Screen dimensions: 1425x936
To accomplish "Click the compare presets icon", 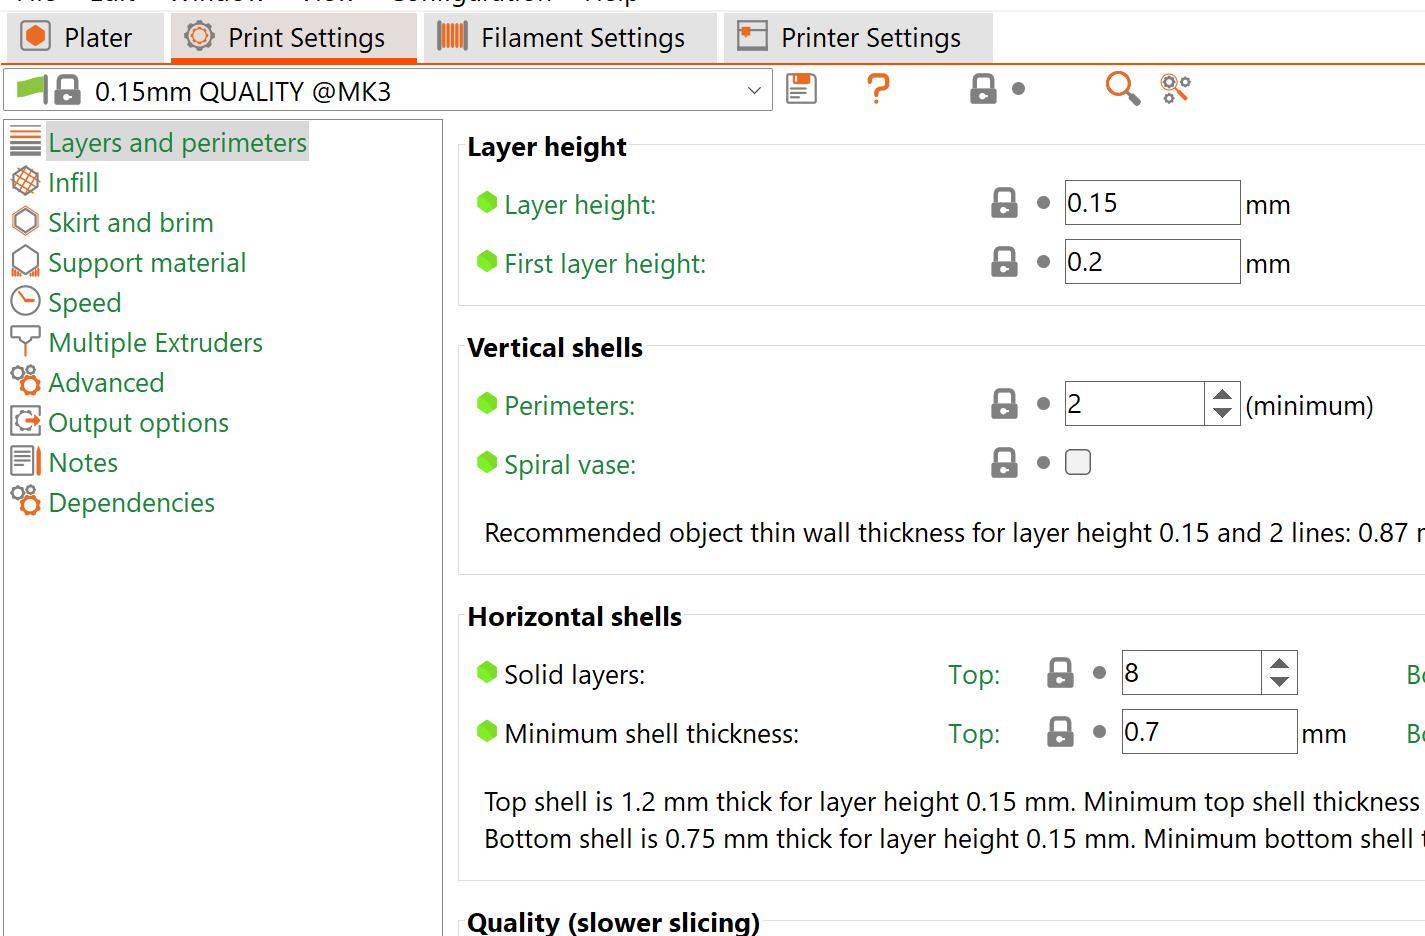I will pyautogui.click(x=1175, y=89).
